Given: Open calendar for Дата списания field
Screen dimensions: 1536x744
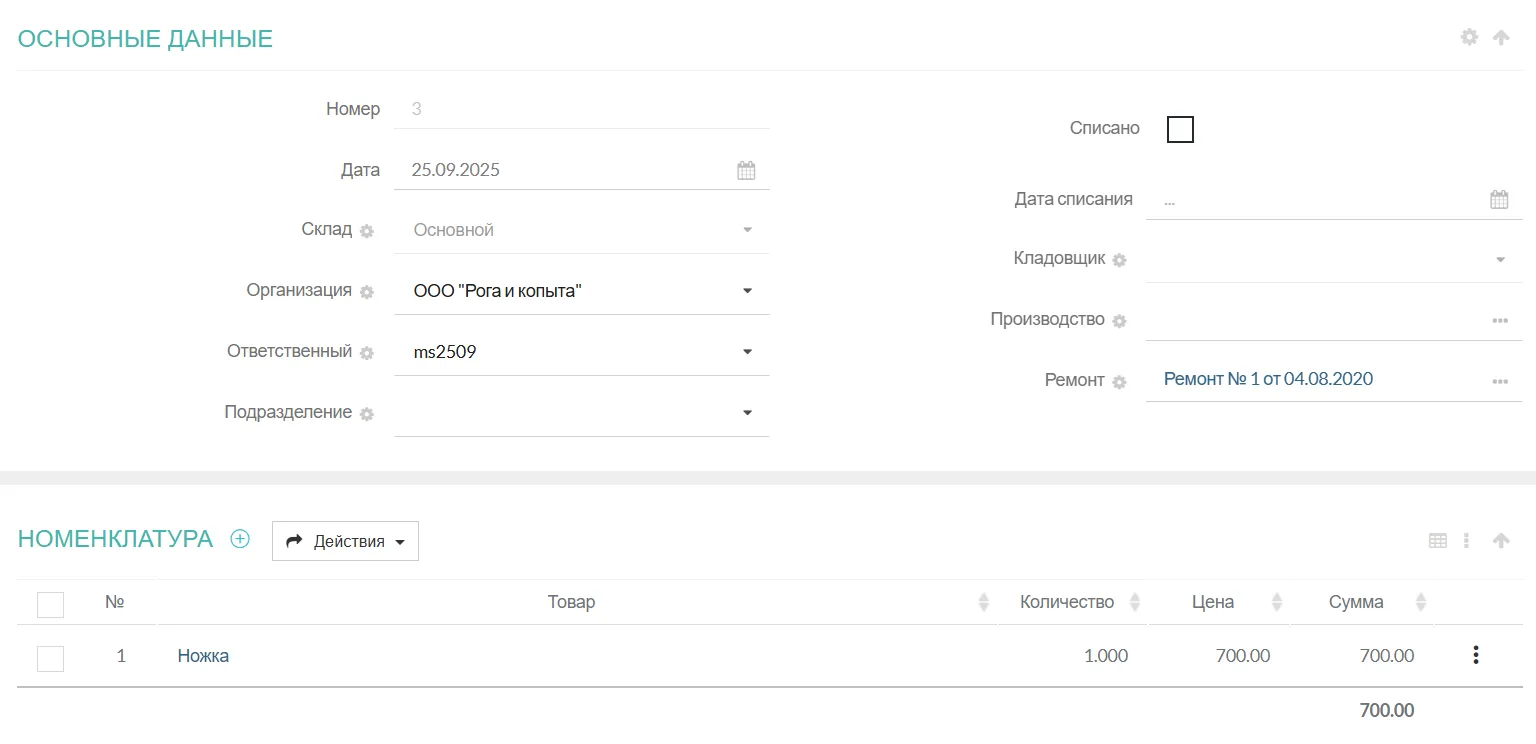Looking at the screenshot, I should coord(1499,199).
